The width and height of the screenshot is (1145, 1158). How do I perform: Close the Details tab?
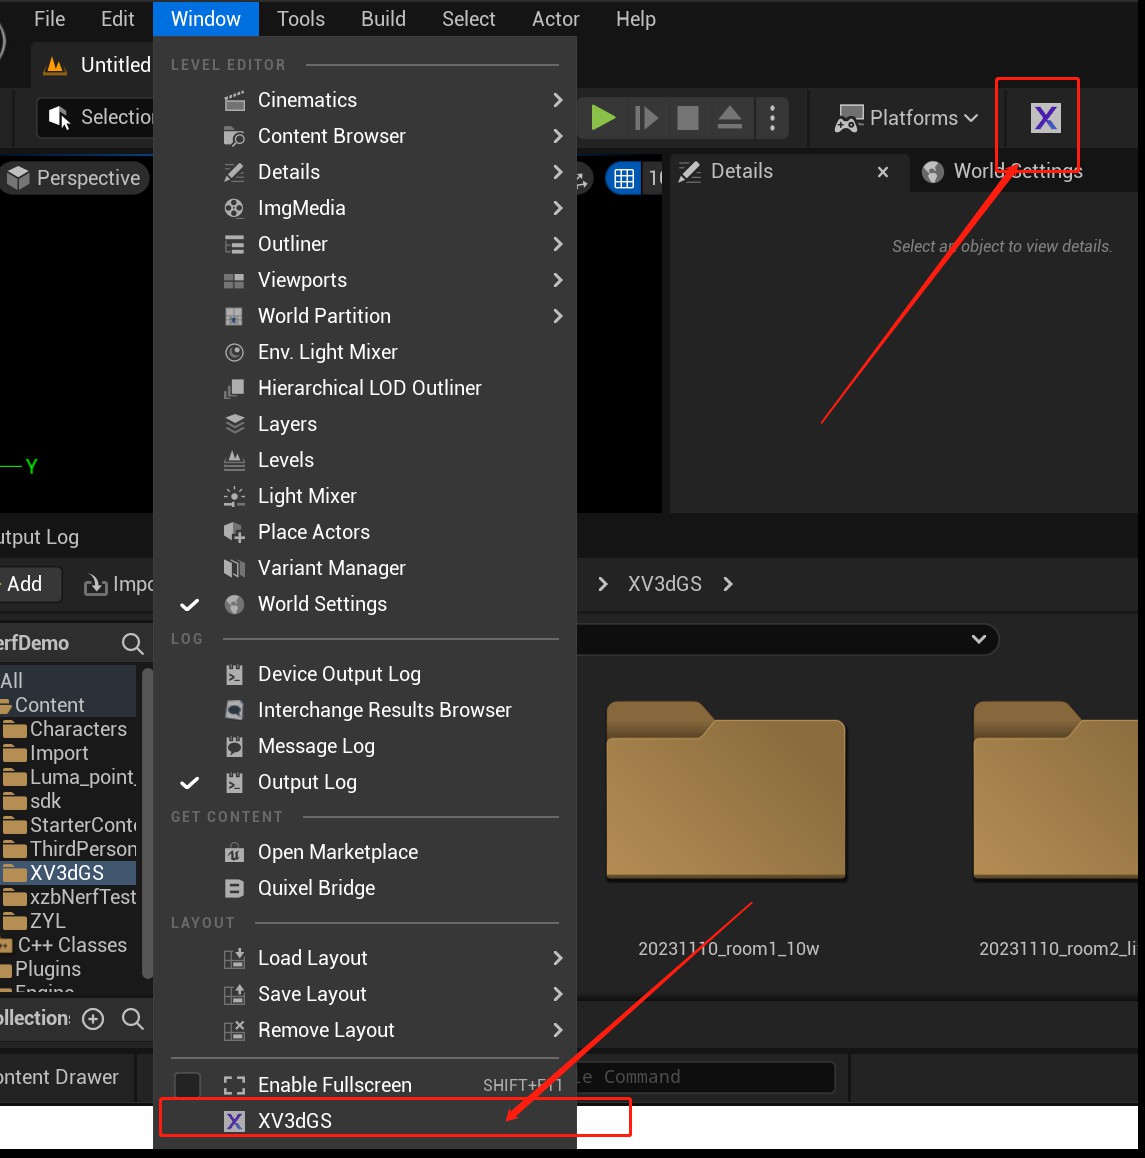tap(883, 172)
